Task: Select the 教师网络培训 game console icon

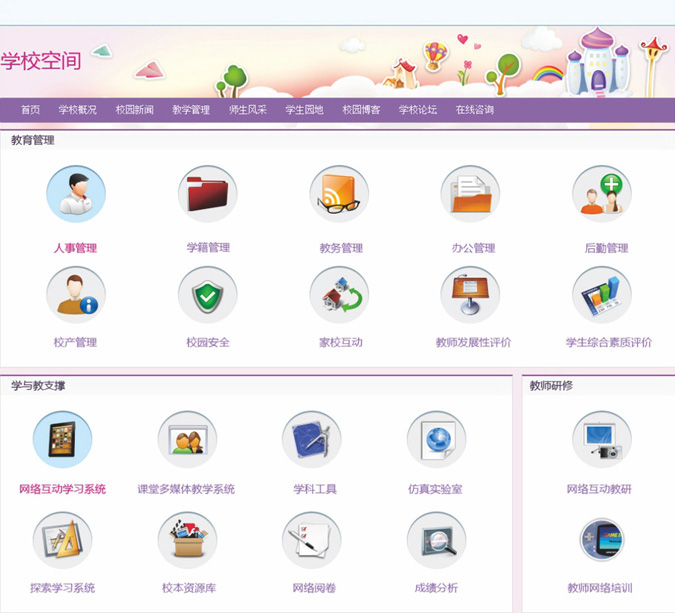Action: (x=602, y=539)
